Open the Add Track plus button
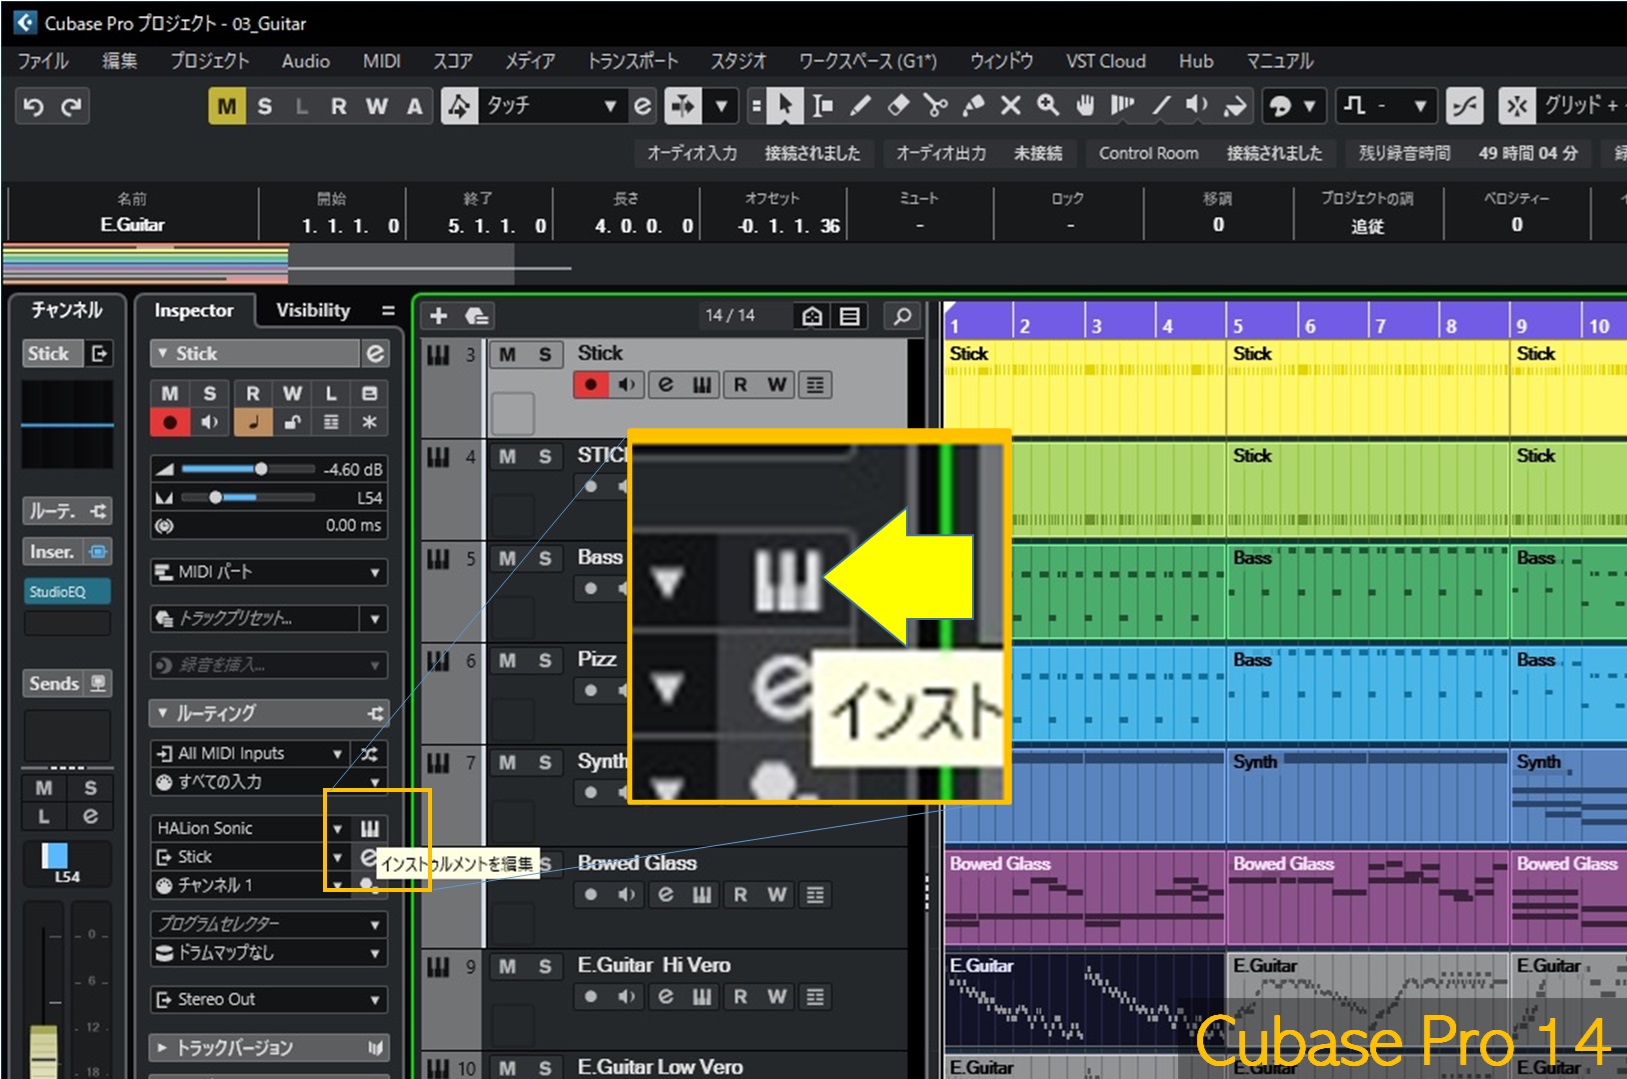The width and height of the screenshot is (1627, 1079). [x=438, y=316]
